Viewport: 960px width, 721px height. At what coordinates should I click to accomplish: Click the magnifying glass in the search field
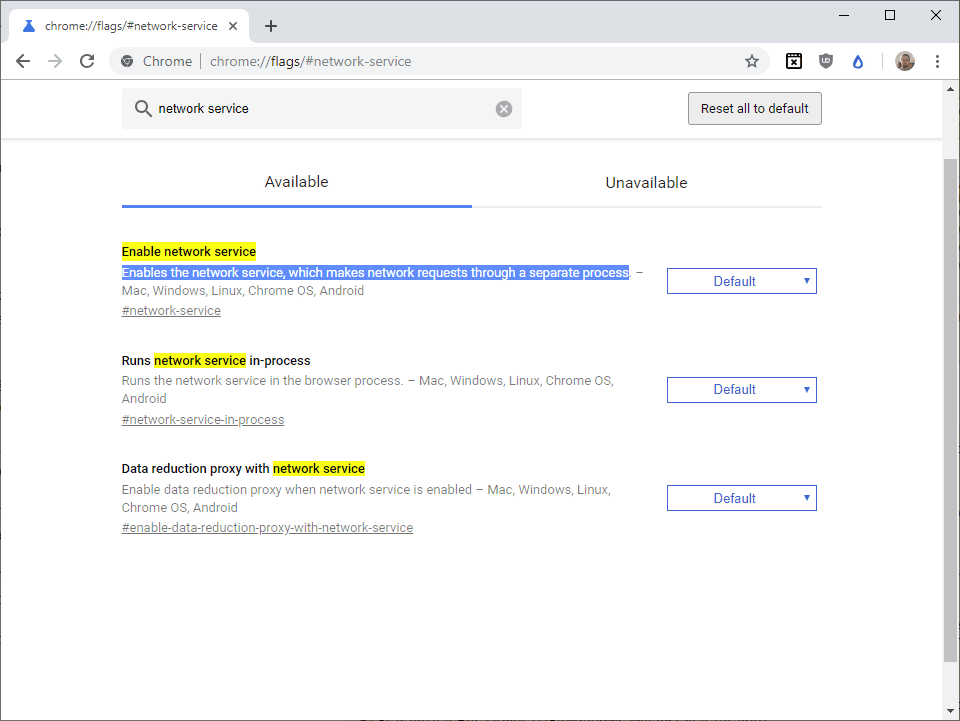[x=143, y=108]
